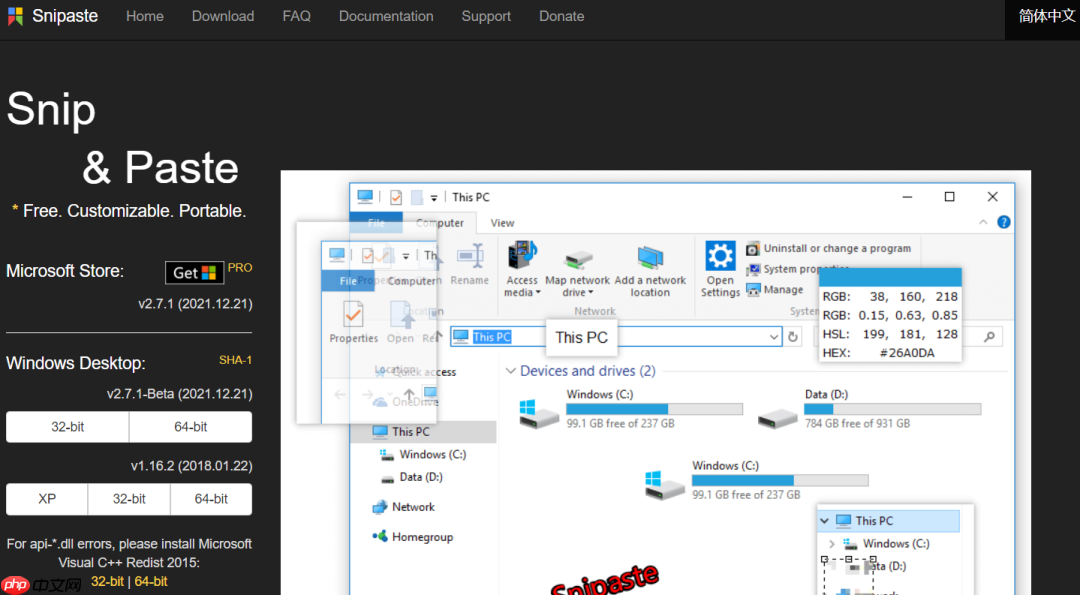1080x595 pixels.
Task: Open the Quick Access Toolbar dropdown arrow
Action: (434, 198)
